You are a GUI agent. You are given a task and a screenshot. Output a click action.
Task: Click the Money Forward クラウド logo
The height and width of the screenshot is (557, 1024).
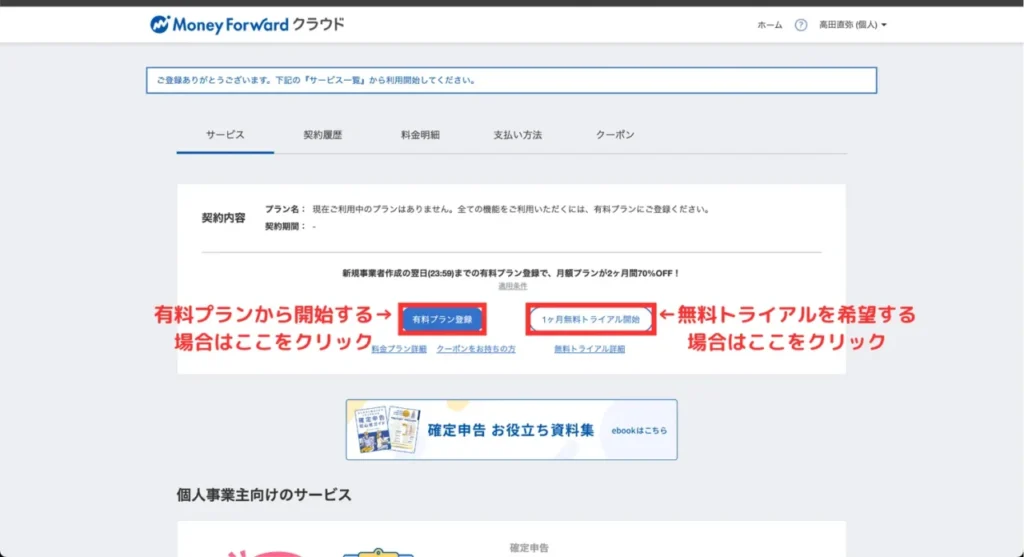pyautogui.click(x=247, y=25)
